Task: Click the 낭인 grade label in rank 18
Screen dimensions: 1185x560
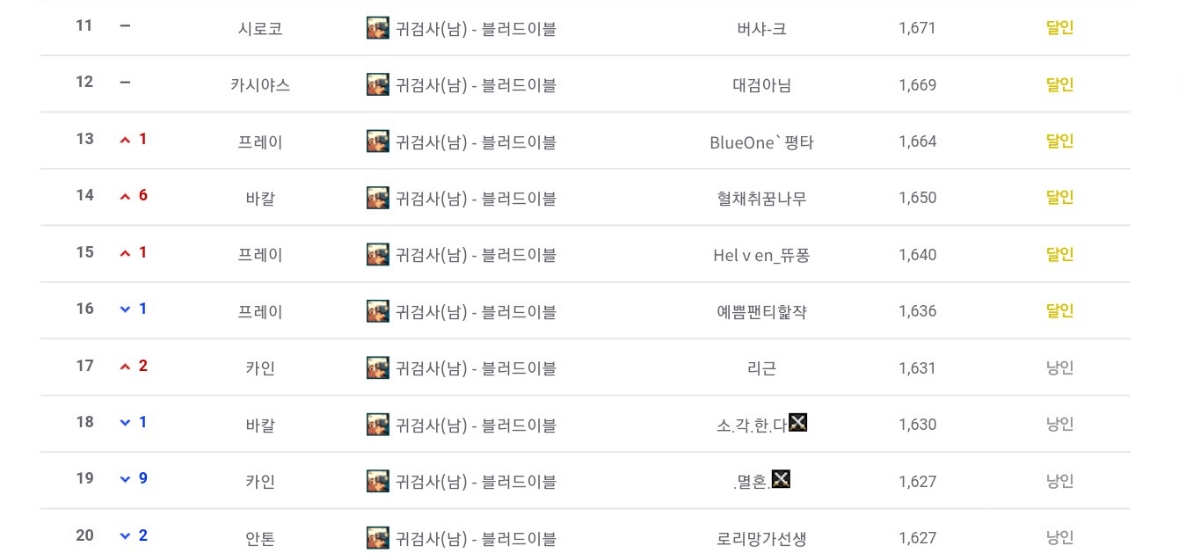Action: (1060, 424)
